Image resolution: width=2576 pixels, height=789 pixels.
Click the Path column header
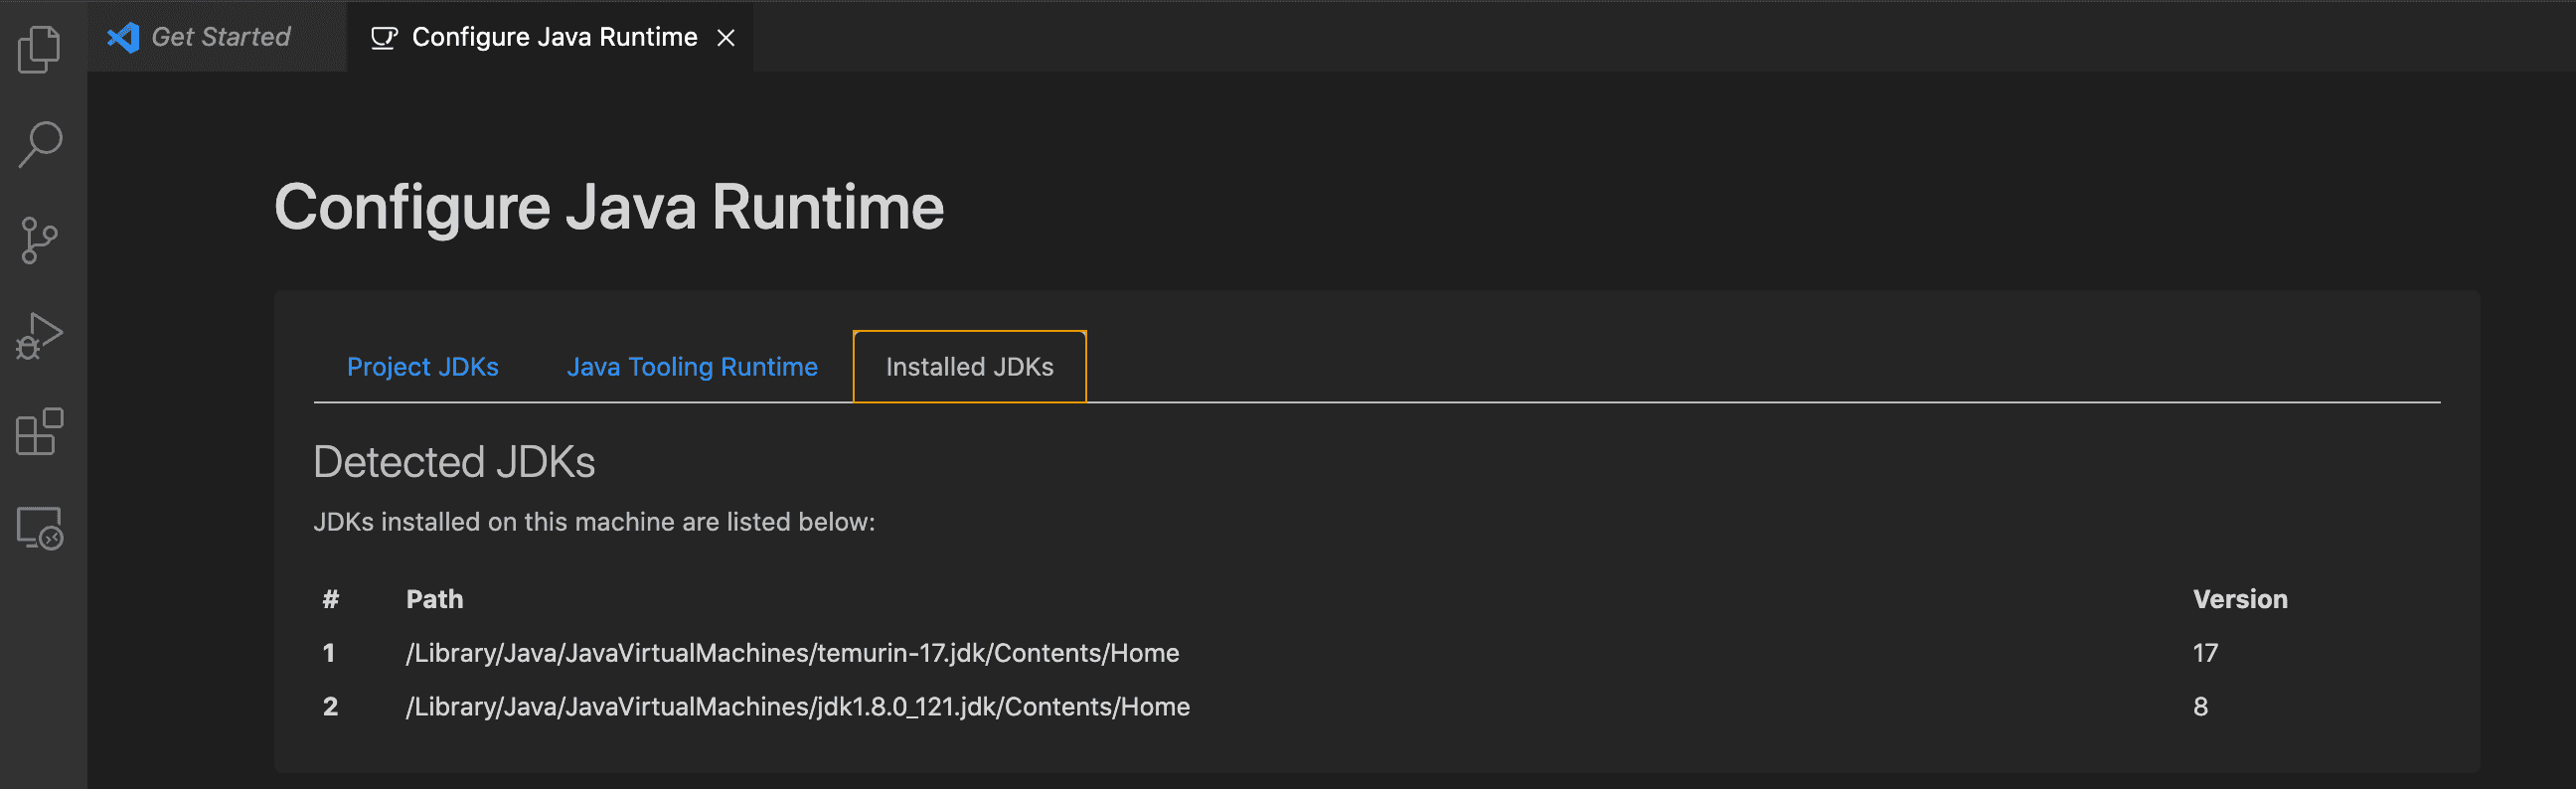pyautogui.click(x=434, y=599)
